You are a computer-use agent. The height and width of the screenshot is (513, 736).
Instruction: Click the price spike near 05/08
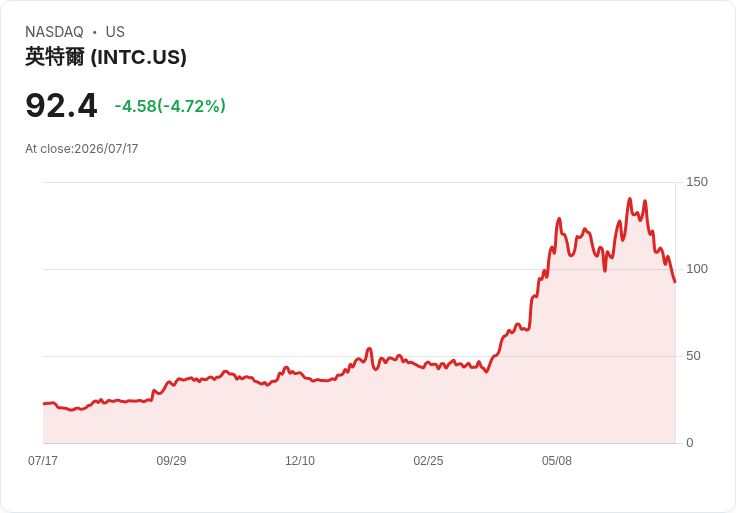coord(559,219)
